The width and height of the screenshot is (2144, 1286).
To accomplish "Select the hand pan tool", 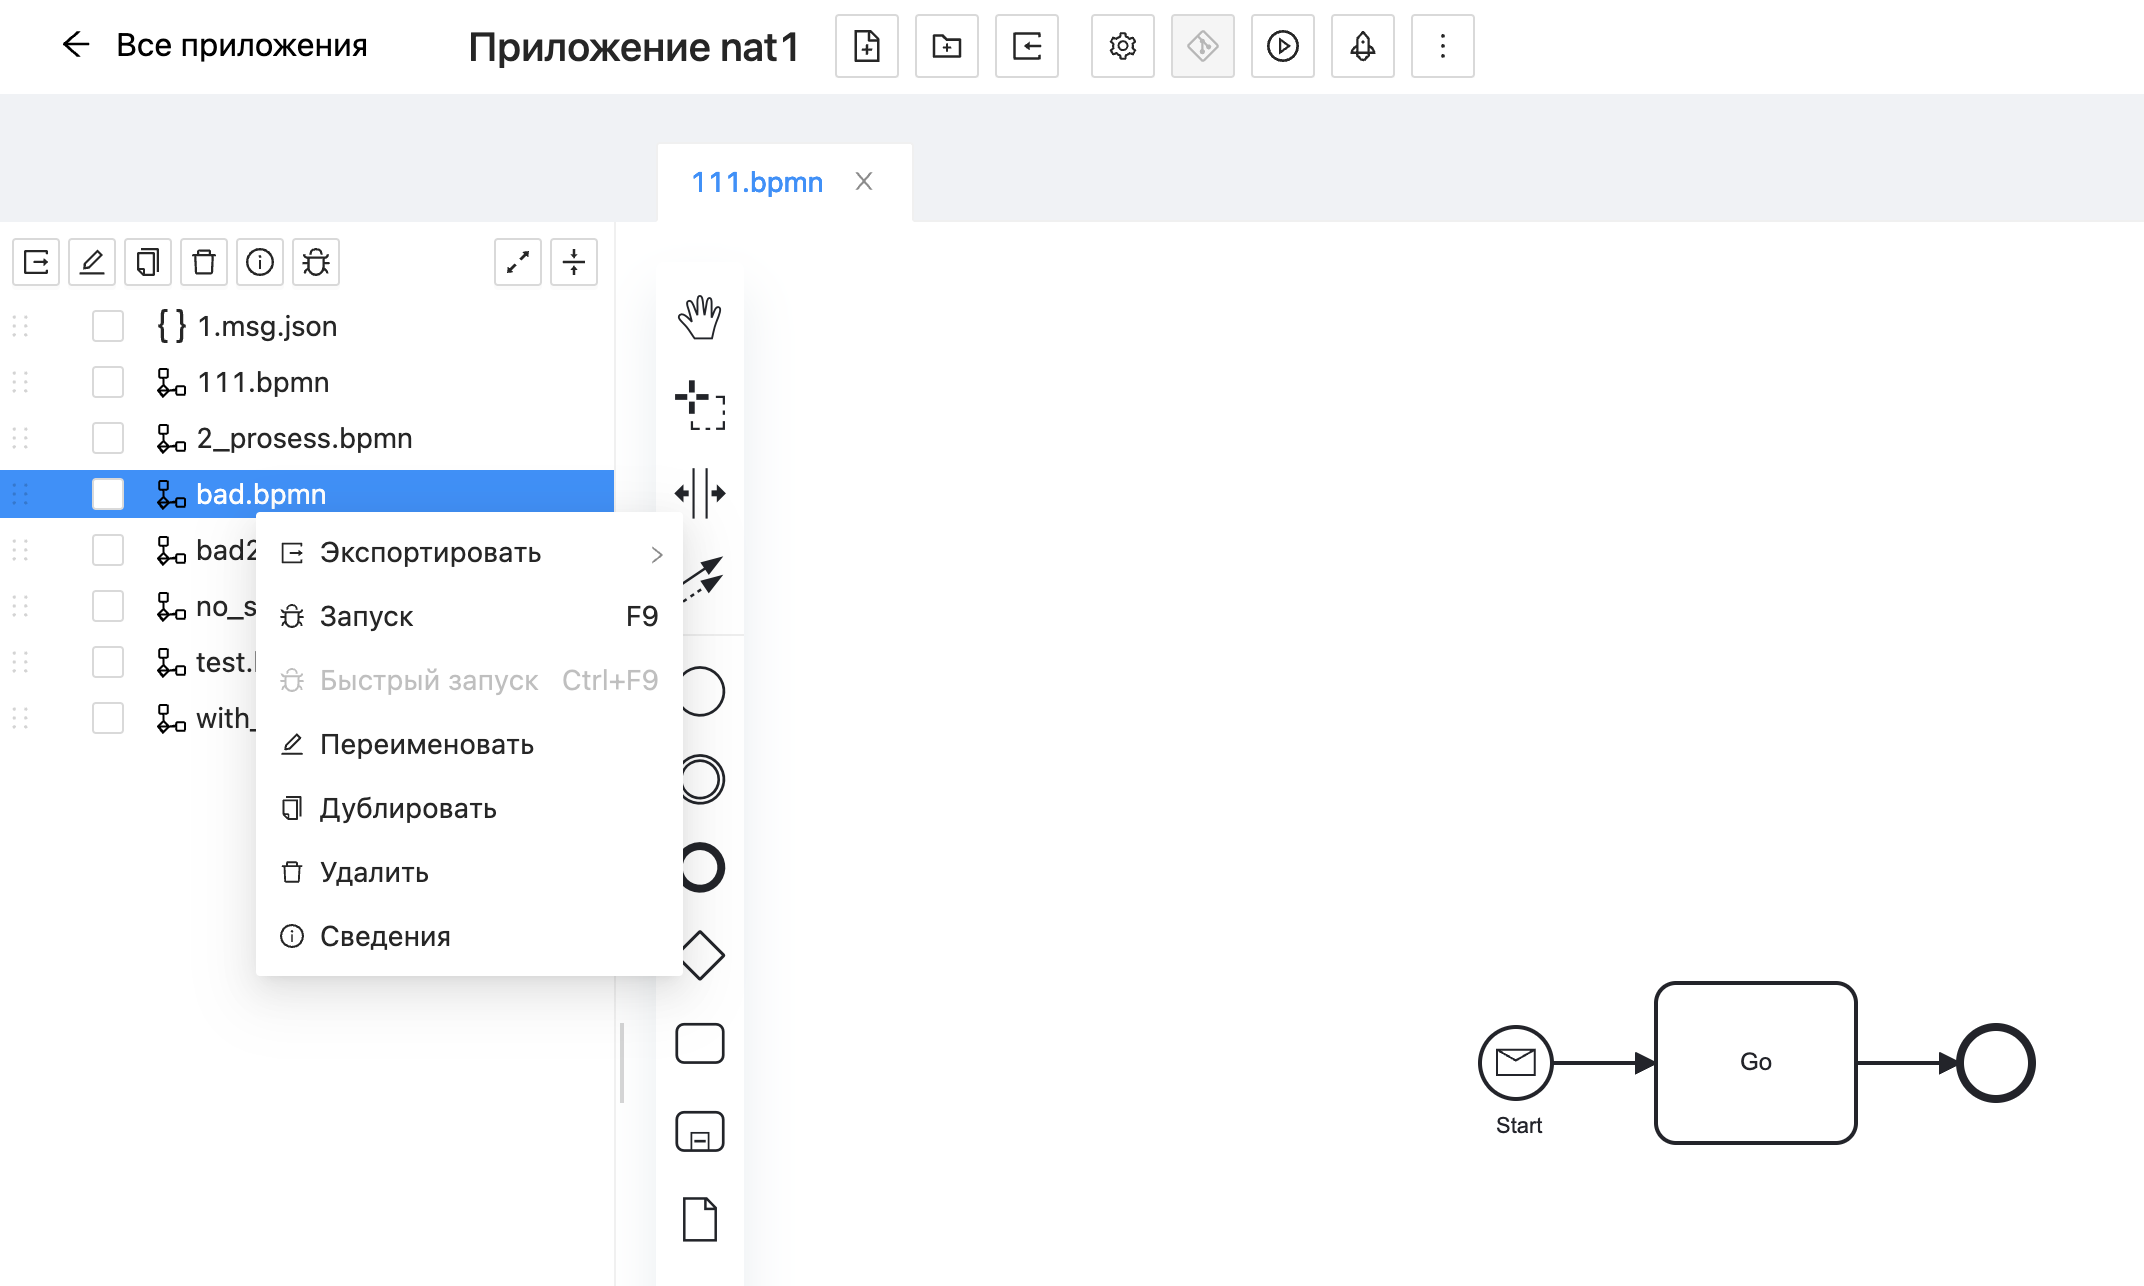I will pos(699,318).
